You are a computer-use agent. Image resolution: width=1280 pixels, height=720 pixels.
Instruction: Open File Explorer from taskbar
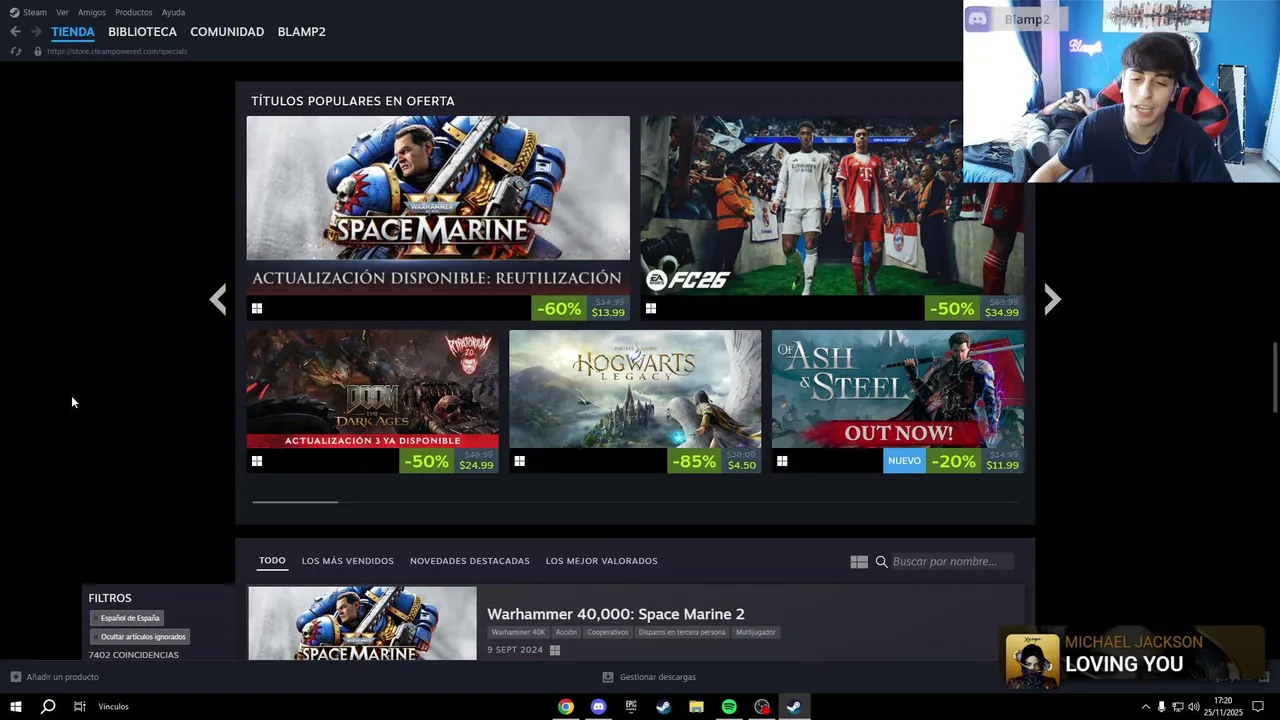tap(696, 707)
